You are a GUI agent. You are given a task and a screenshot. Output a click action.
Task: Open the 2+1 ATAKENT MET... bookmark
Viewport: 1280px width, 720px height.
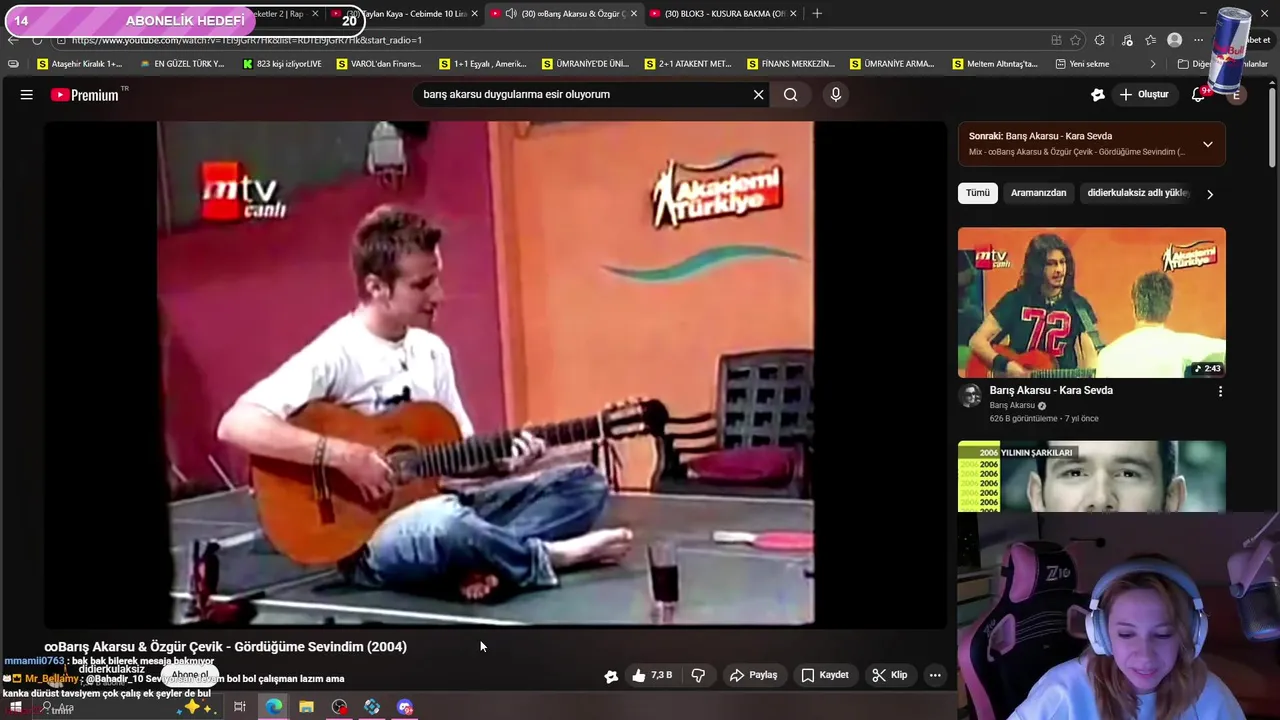pyautogui.click(x=688, y=64)
